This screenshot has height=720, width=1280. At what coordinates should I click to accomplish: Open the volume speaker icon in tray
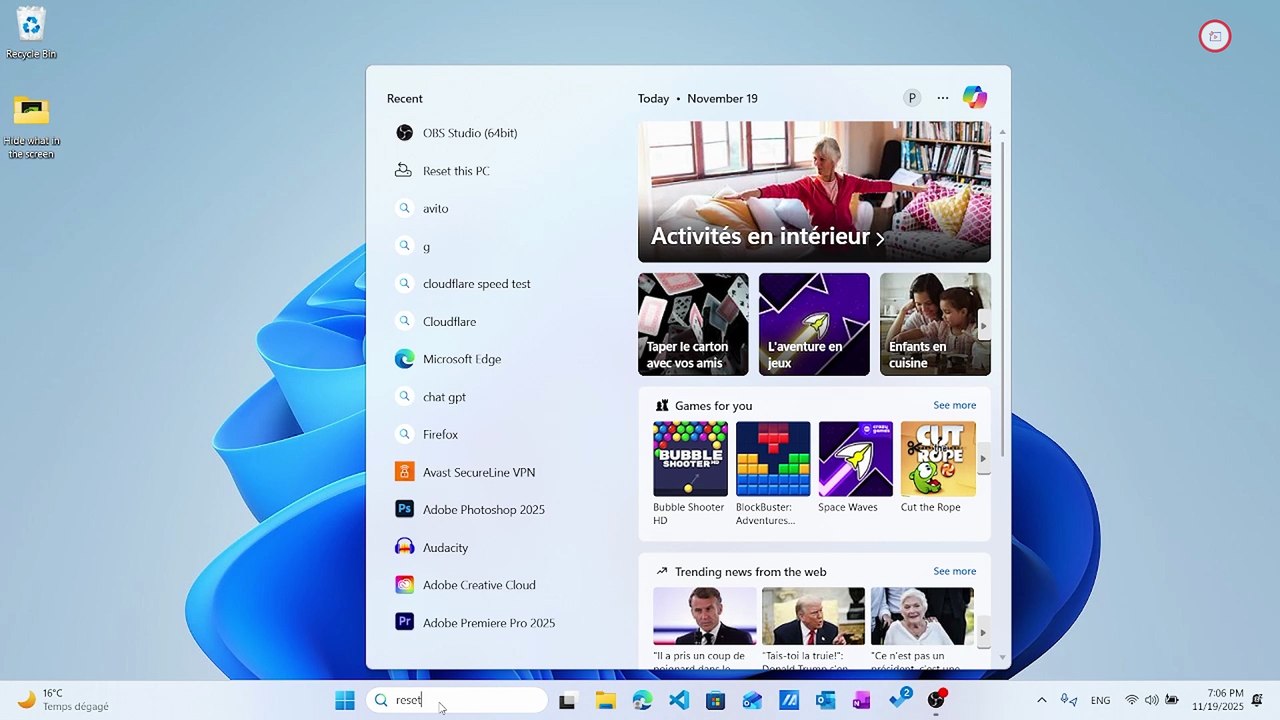[x=1151, y=700]
